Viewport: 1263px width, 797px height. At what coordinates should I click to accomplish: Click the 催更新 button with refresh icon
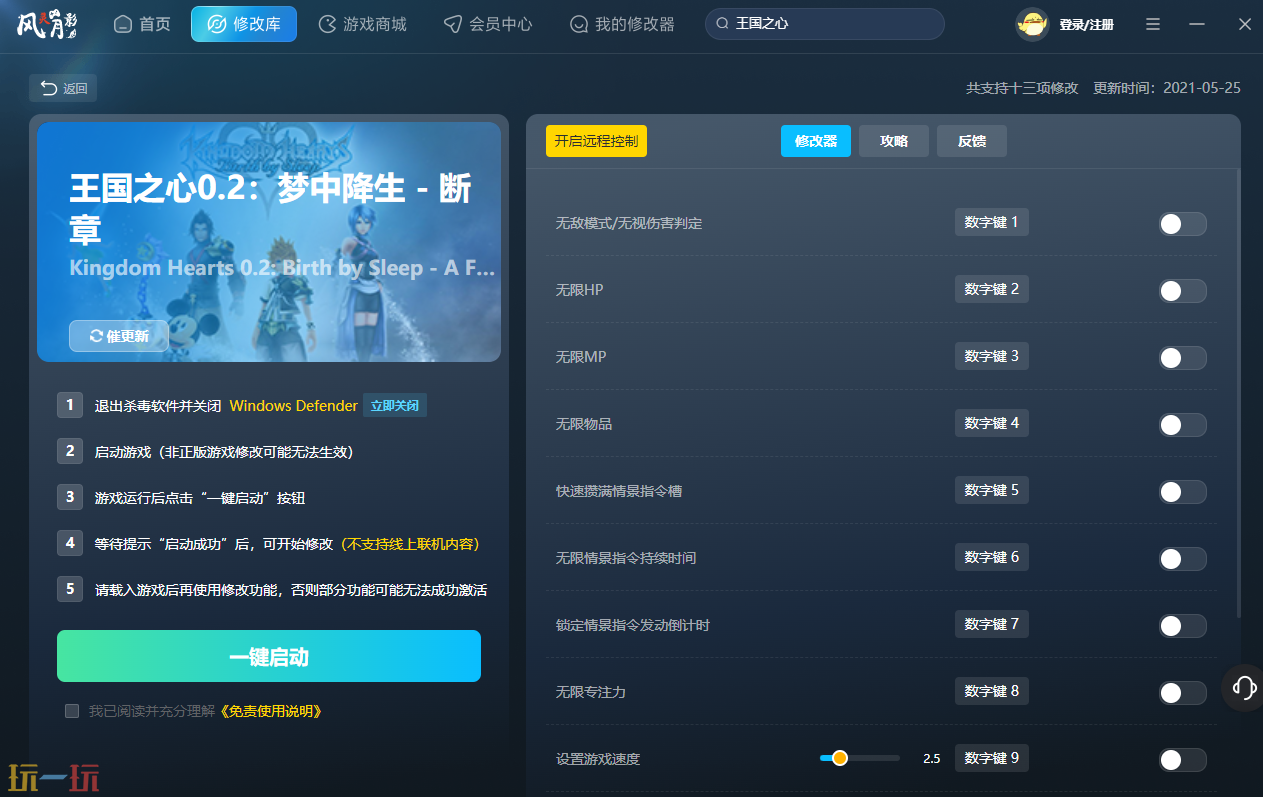(119, 336)
